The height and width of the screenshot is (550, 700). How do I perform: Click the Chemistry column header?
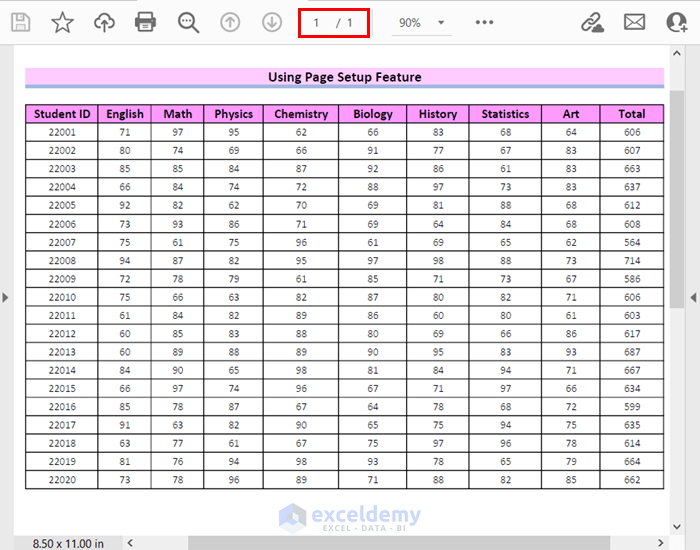tap(301, 114)
